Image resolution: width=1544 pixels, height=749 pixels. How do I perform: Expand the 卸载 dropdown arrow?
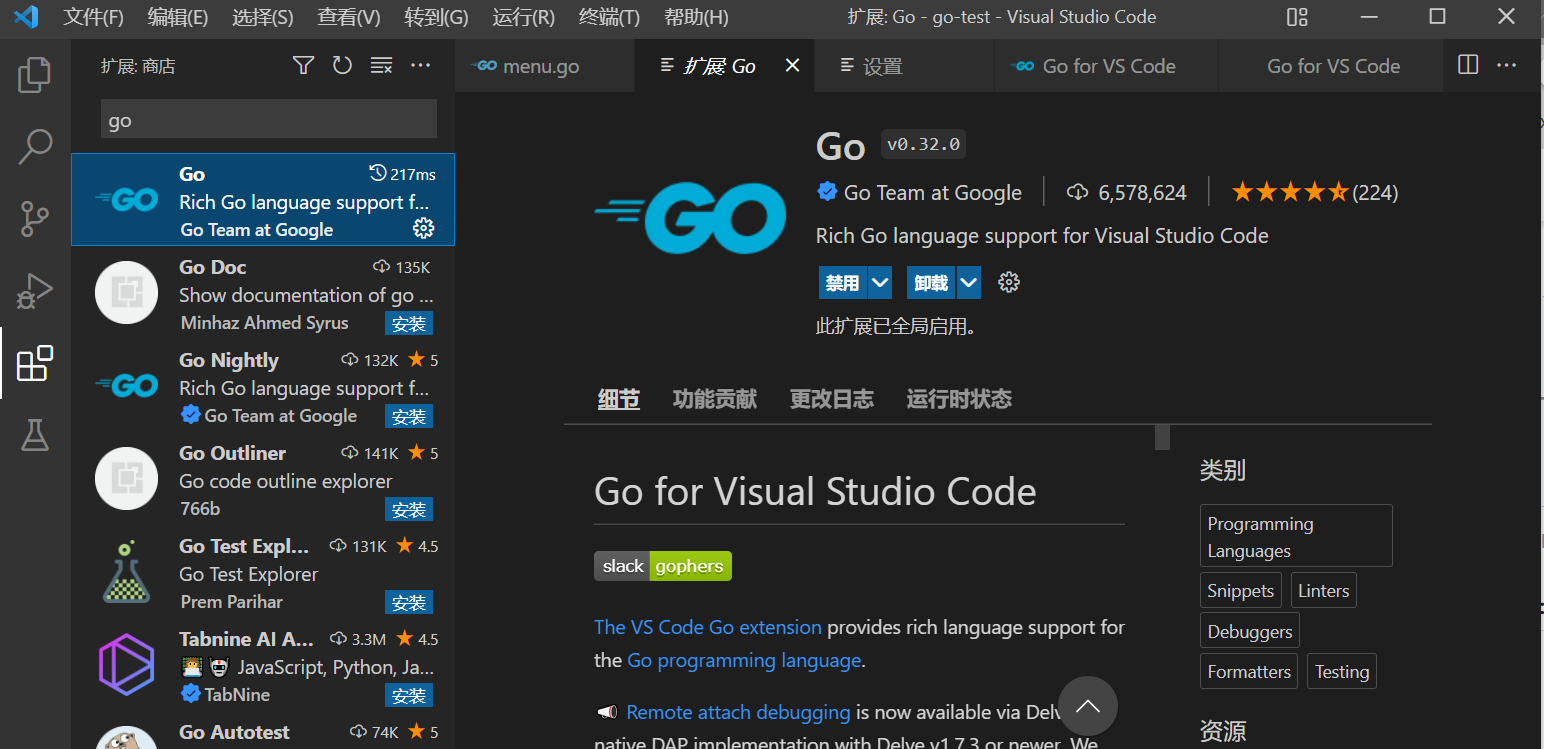click(x=969, y=283)
